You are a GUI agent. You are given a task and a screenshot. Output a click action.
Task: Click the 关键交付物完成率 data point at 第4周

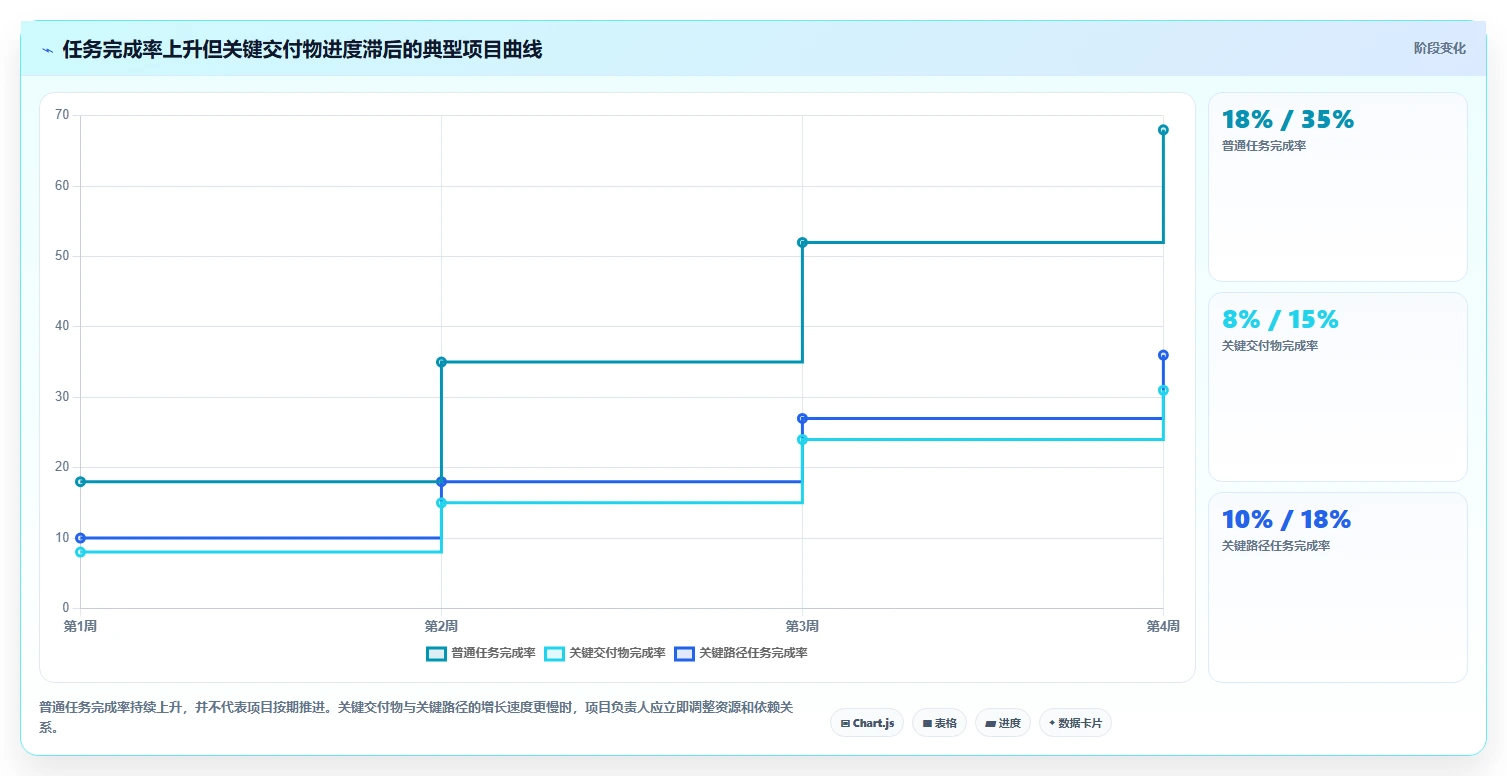1163,390
